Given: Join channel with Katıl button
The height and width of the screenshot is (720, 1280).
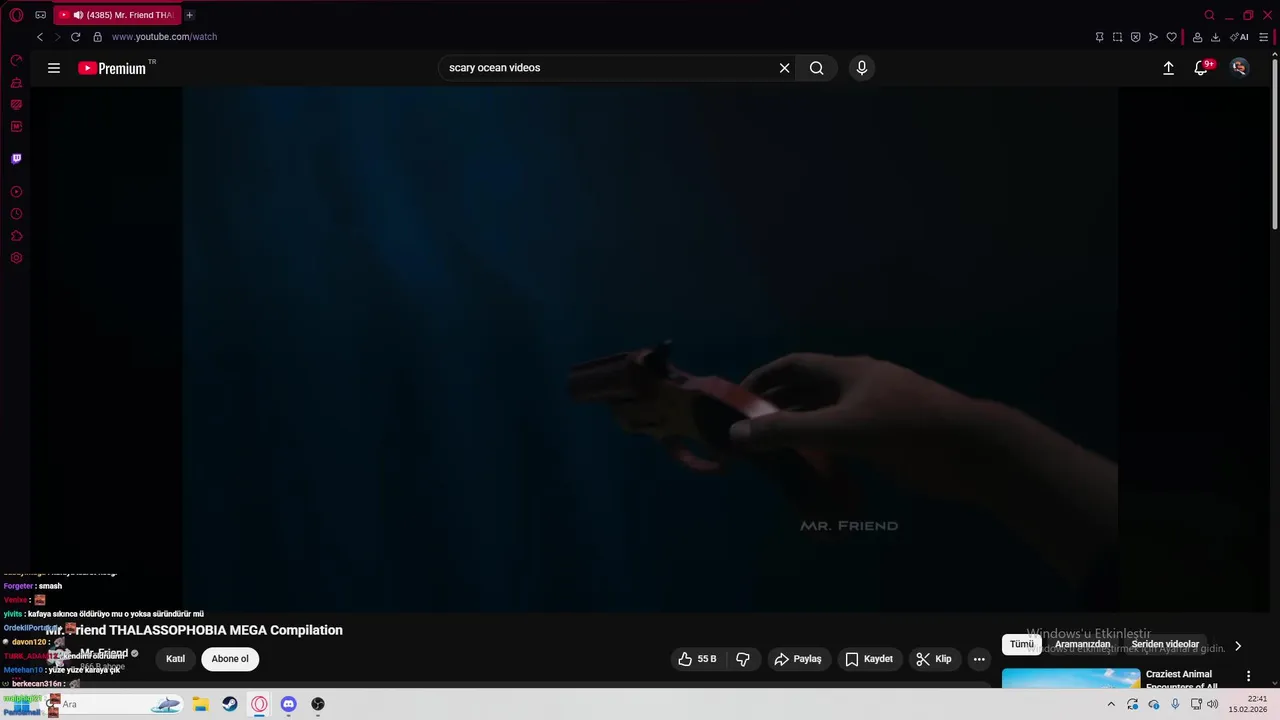Looking at the screenshot, I should pos(175,659).
